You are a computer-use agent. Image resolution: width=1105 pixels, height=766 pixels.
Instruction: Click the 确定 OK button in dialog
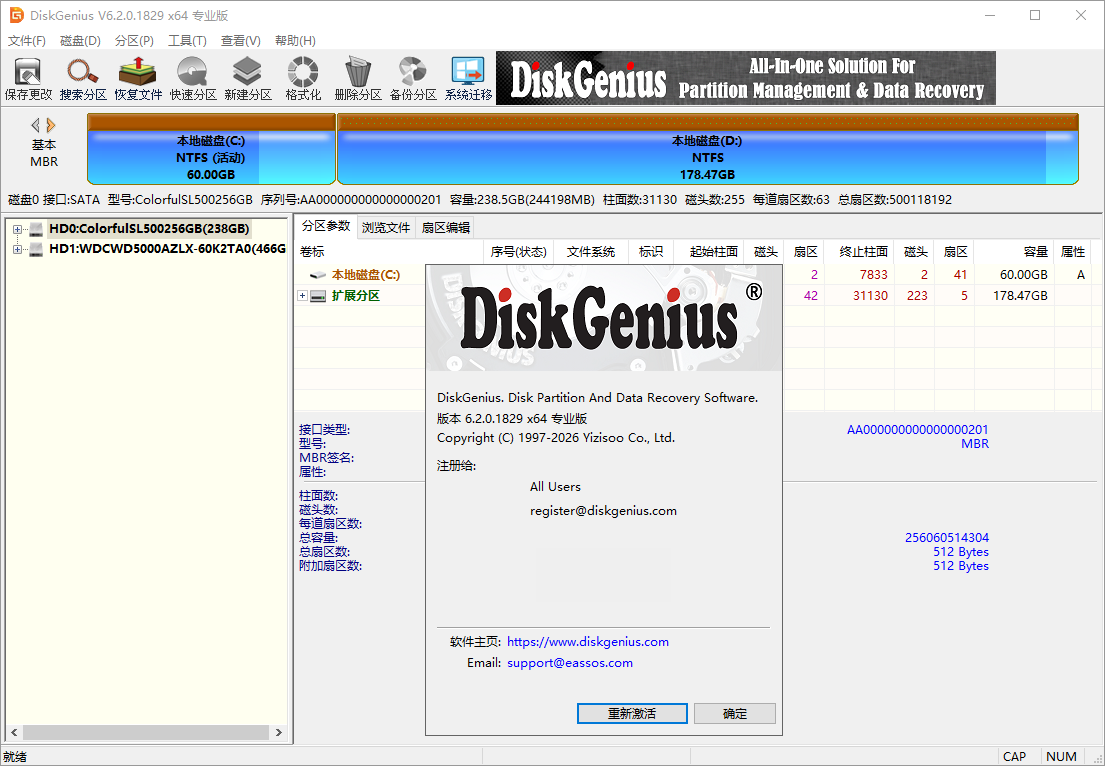[734, 713]
